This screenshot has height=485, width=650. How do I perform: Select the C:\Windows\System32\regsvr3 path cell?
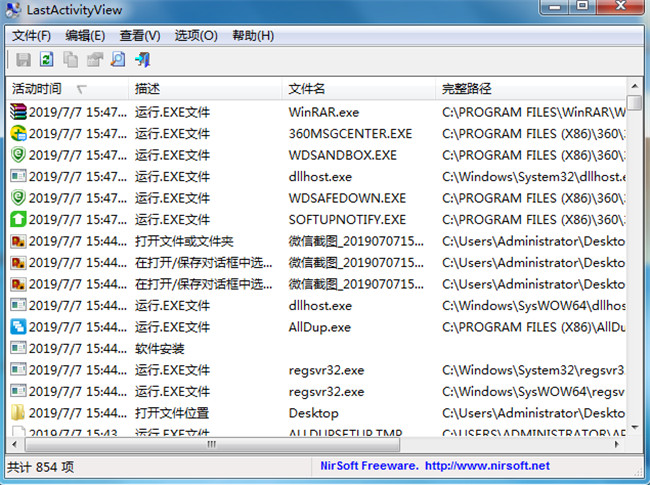(534, 370)
